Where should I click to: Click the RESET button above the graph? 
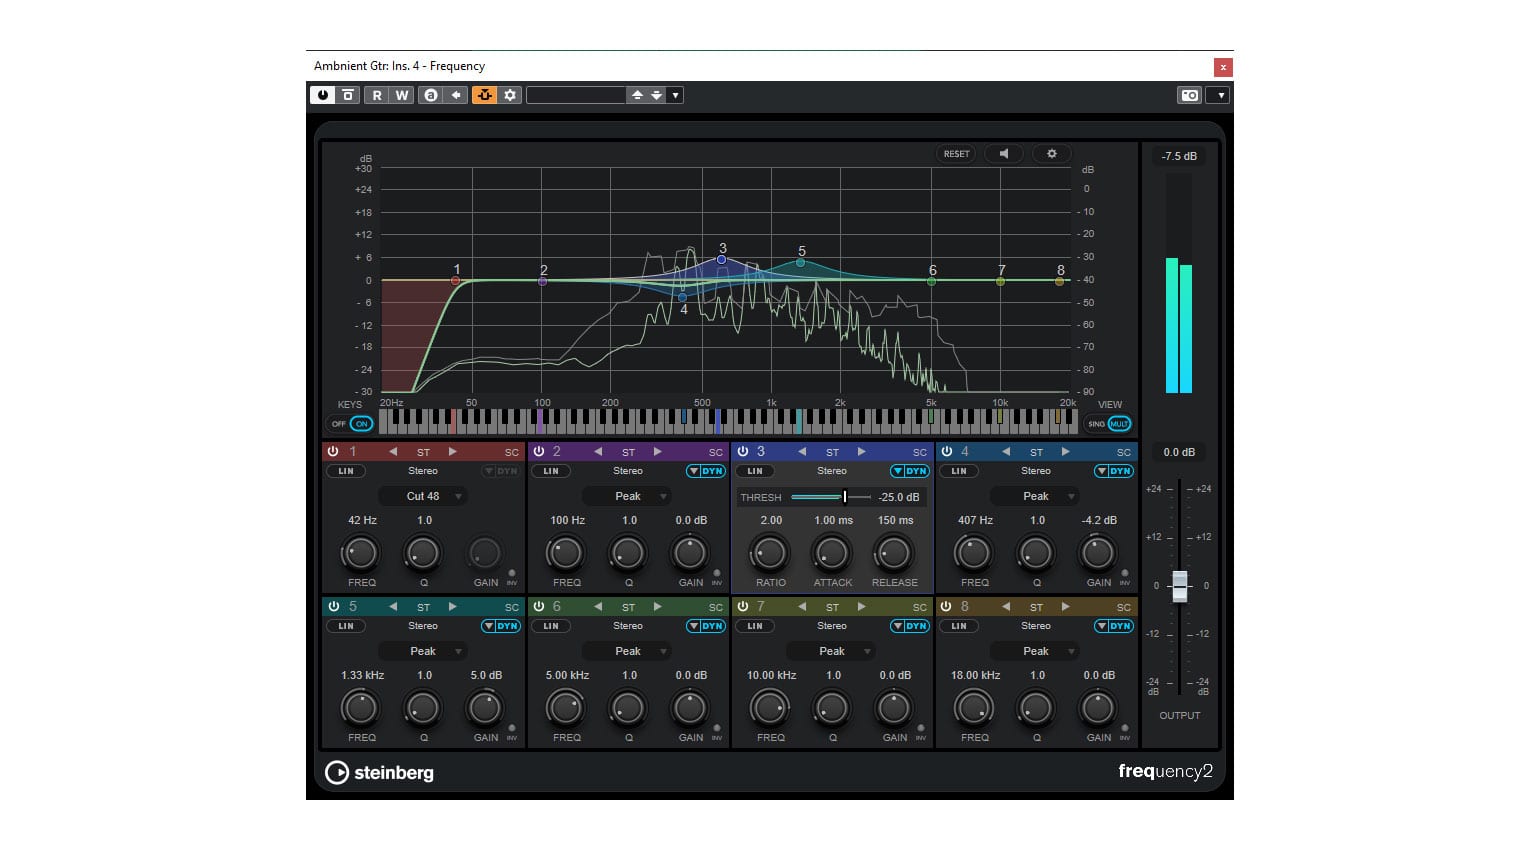click(x=957, y=154)
